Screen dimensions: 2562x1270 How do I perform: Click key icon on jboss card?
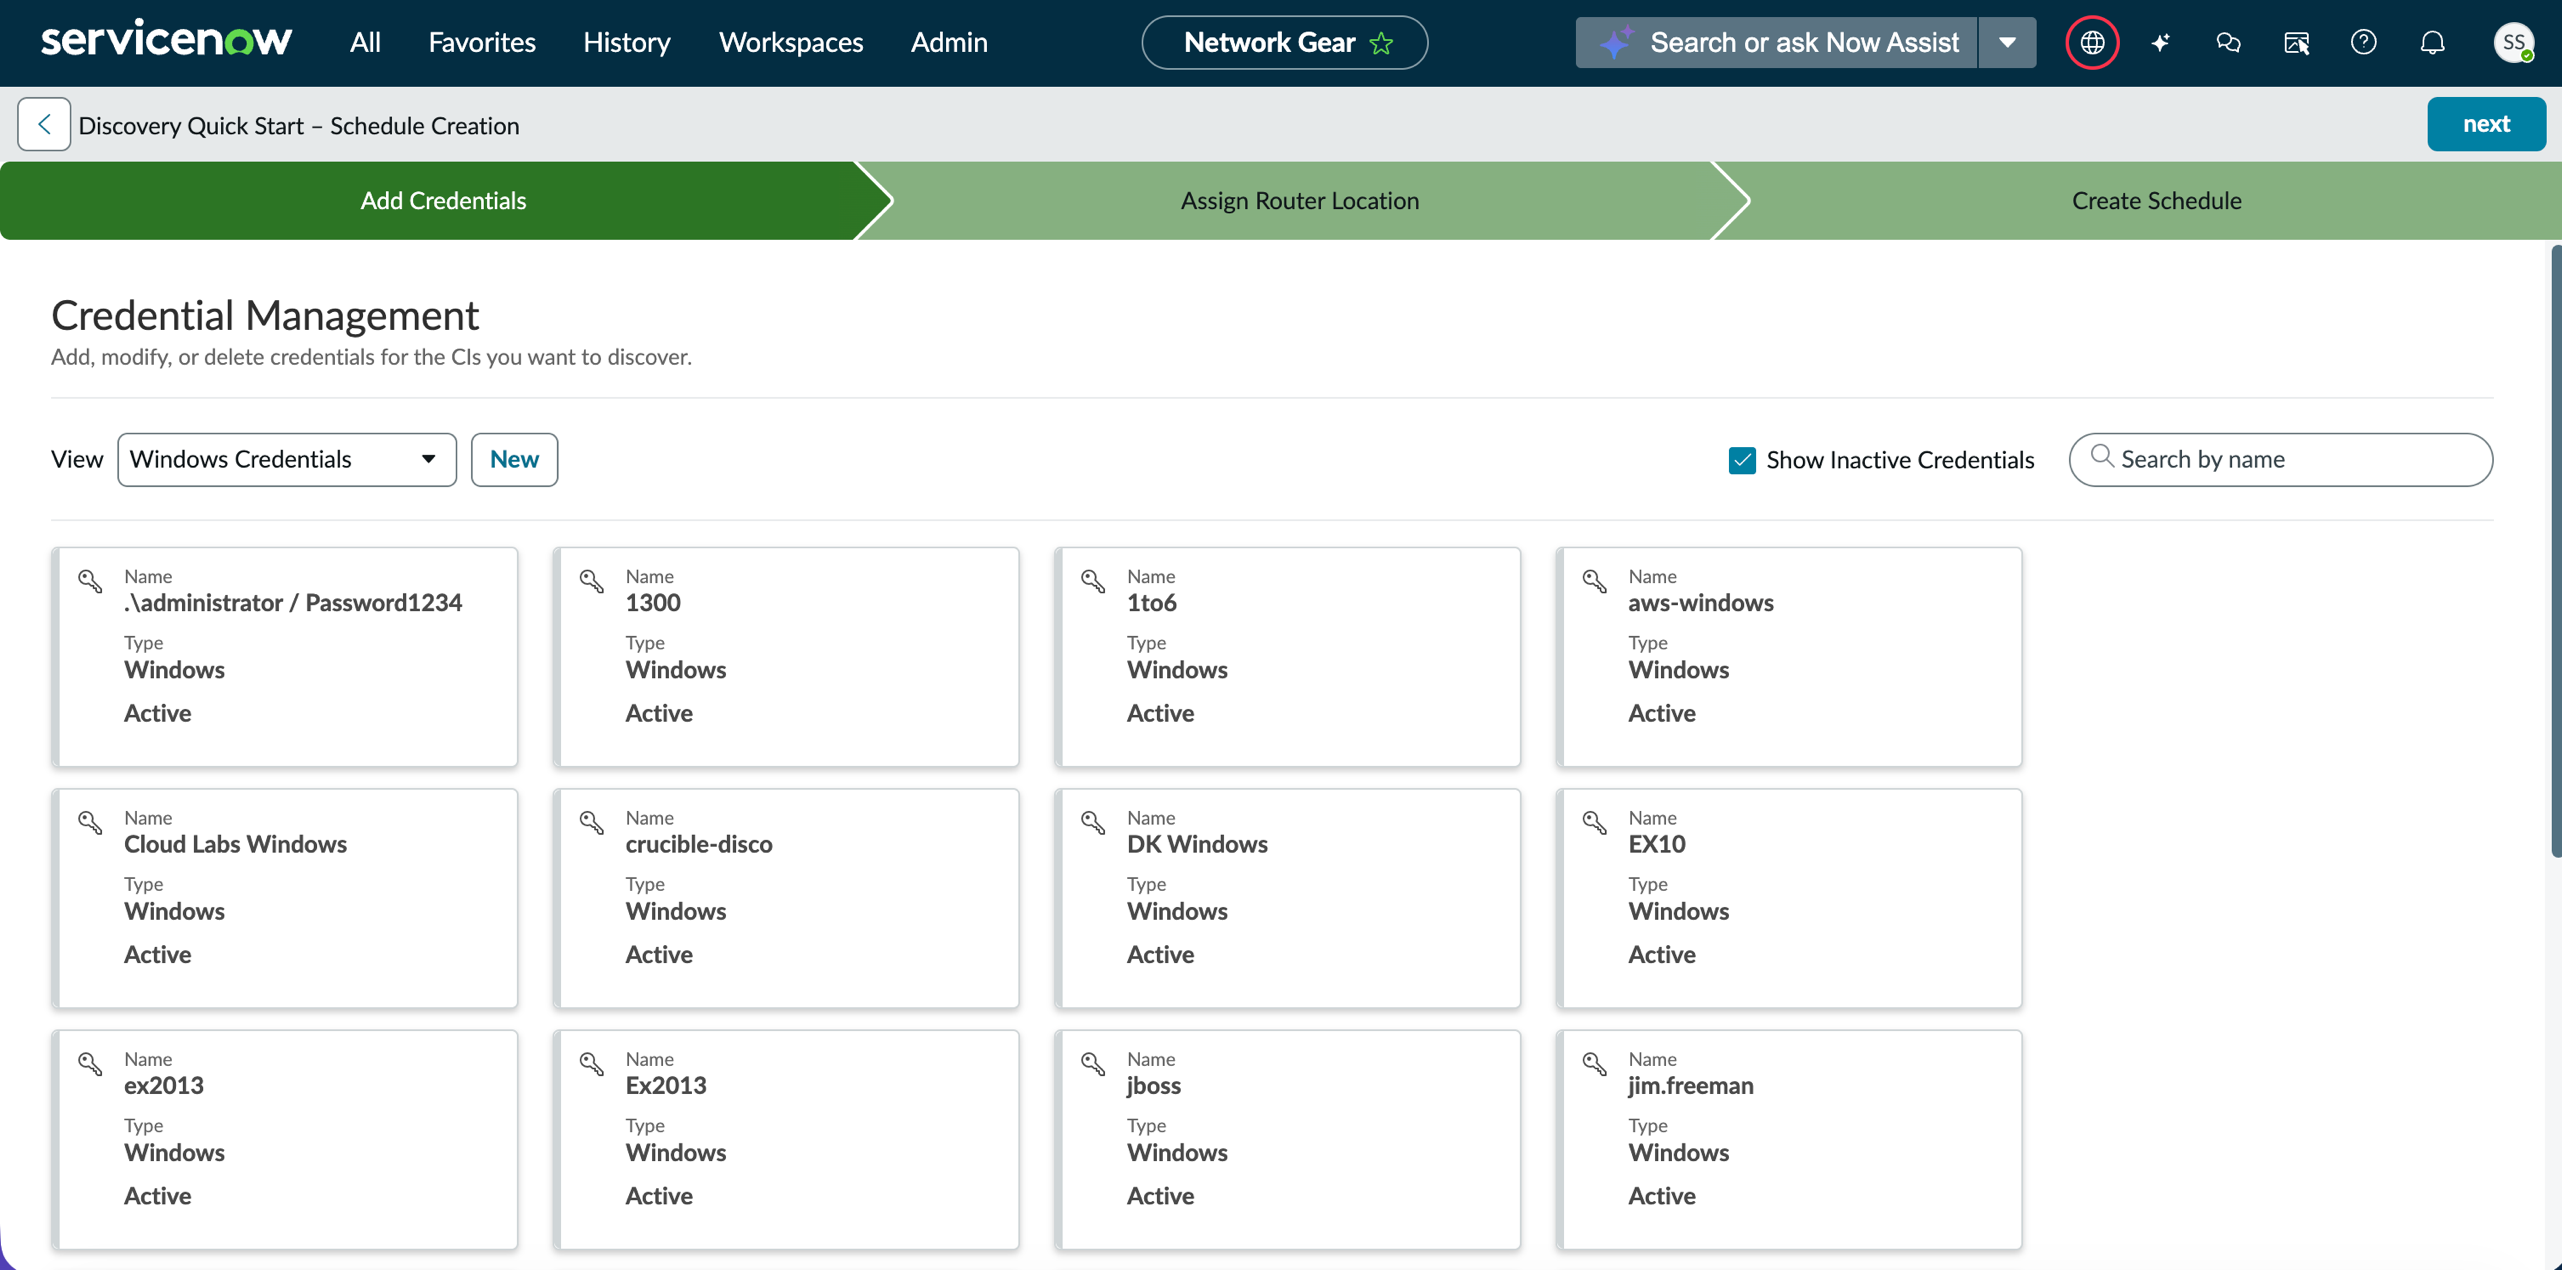coord(1093,1063)
